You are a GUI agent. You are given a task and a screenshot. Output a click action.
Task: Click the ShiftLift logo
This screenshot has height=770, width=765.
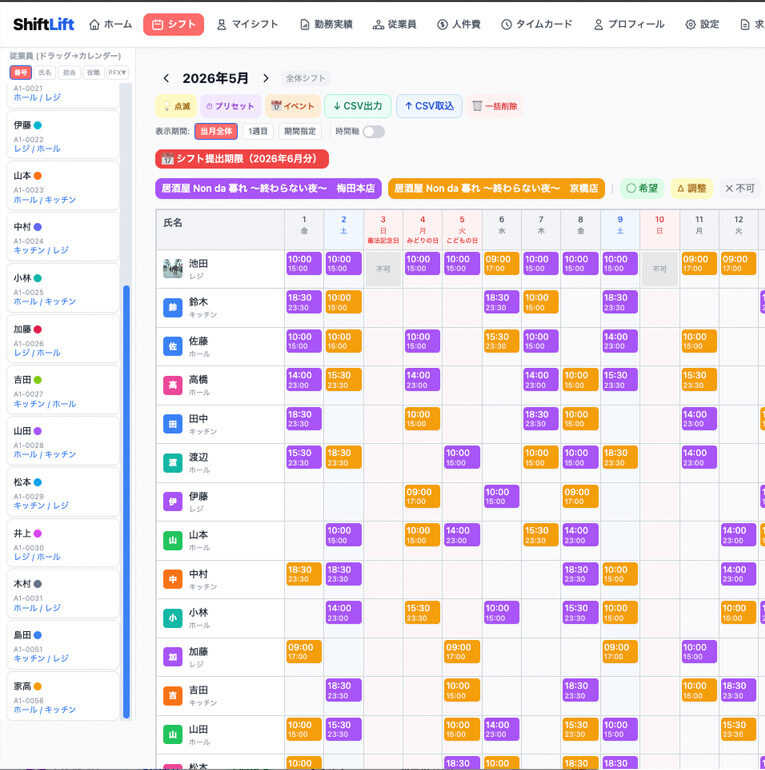point(44,24)
